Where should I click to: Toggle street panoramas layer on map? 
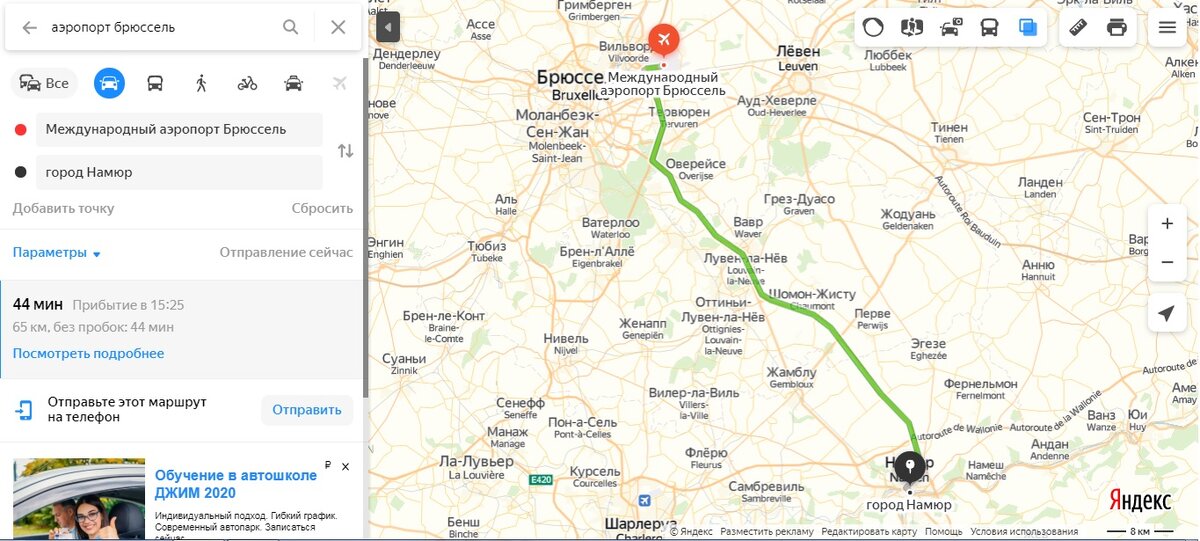click(x=912, y=28)
